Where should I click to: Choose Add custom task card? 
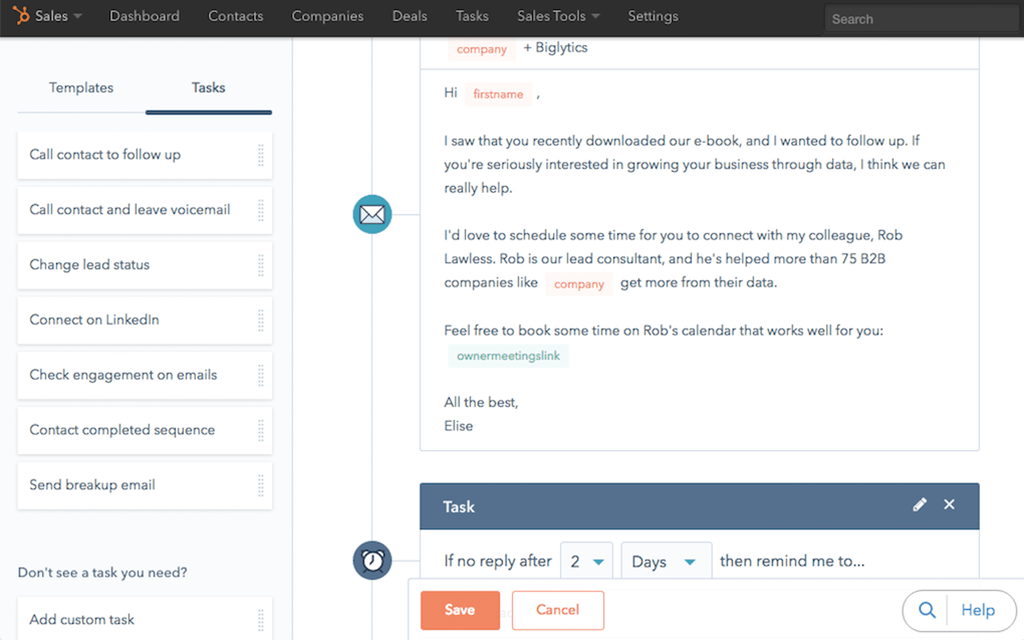pyautogui.click(x=144, y=618)
